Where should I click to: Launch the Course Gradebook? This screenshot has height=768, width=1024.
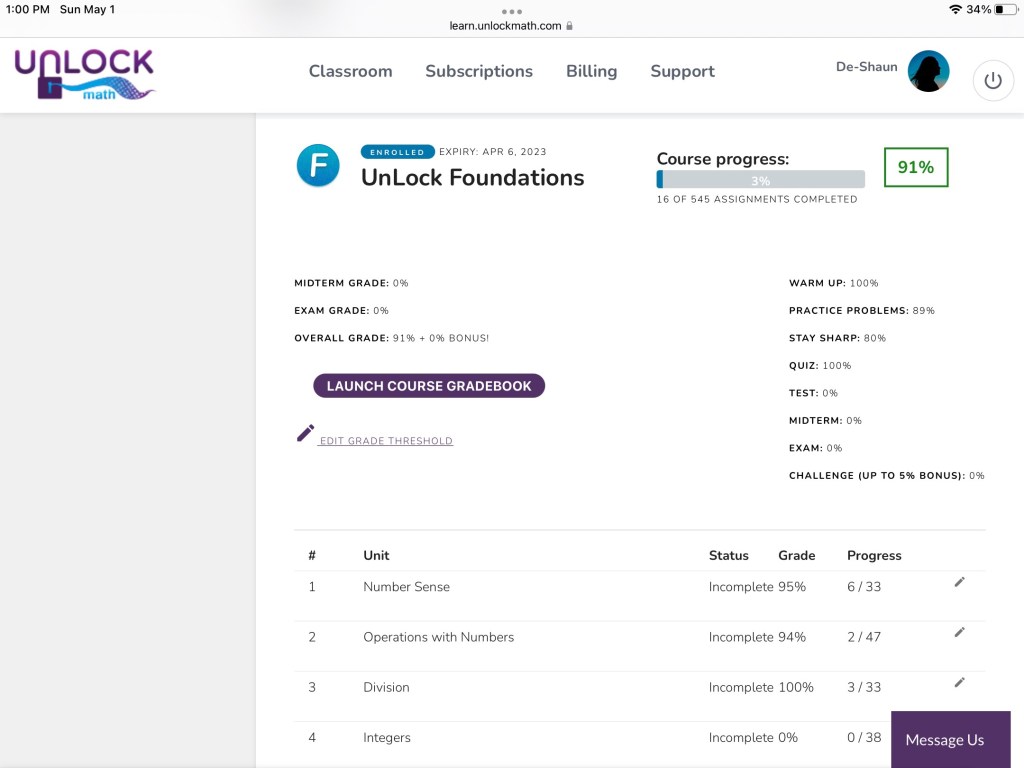pyautogui.click(x=428, y=386)
